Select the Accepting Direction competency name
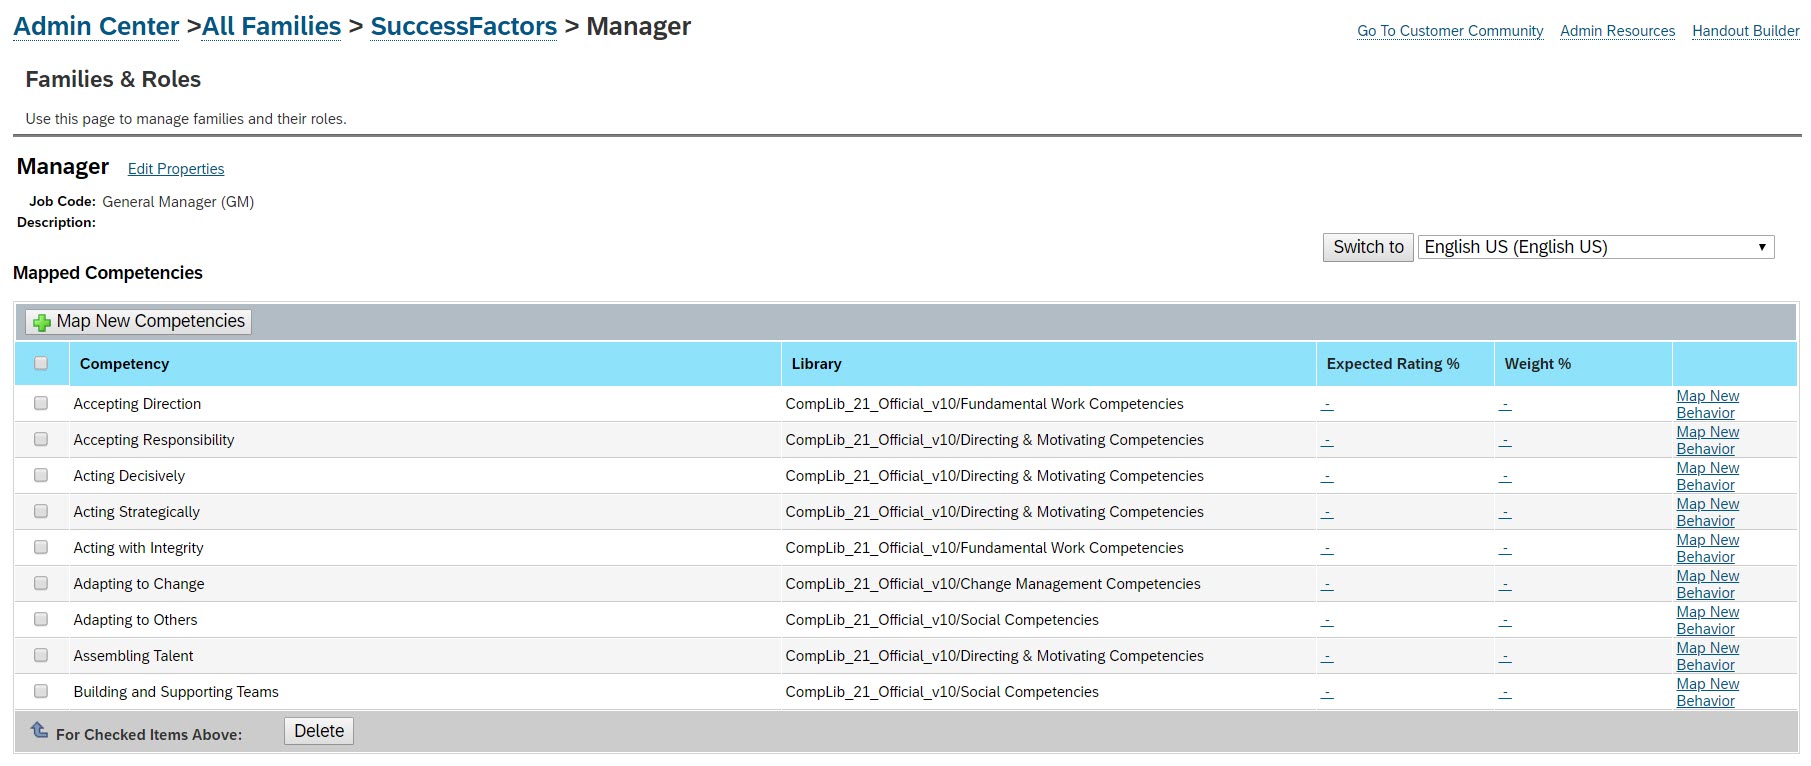 pyautogui.click(x=137, y=404)
